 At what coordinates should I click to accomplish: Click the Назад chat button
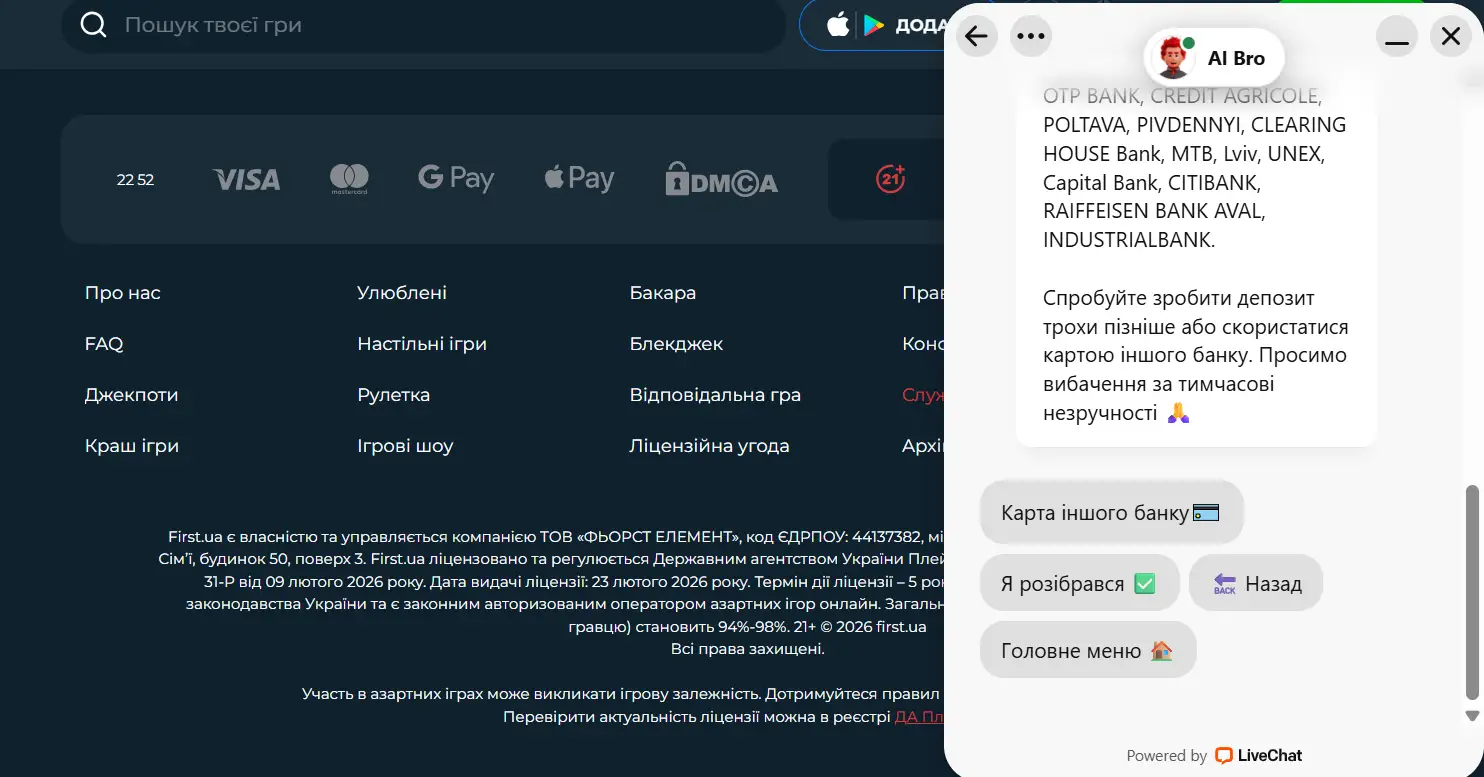(1256, 583)
